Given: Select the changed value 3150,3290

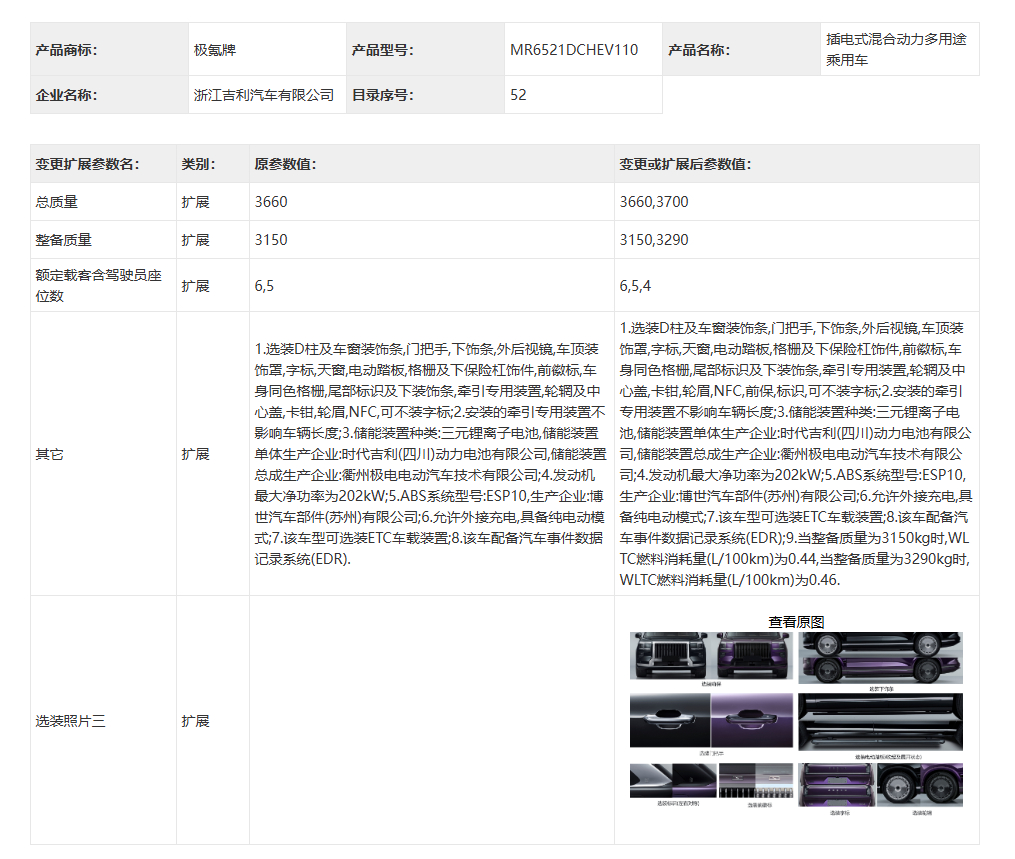Looking at the screenshot, I should point(654,240).
